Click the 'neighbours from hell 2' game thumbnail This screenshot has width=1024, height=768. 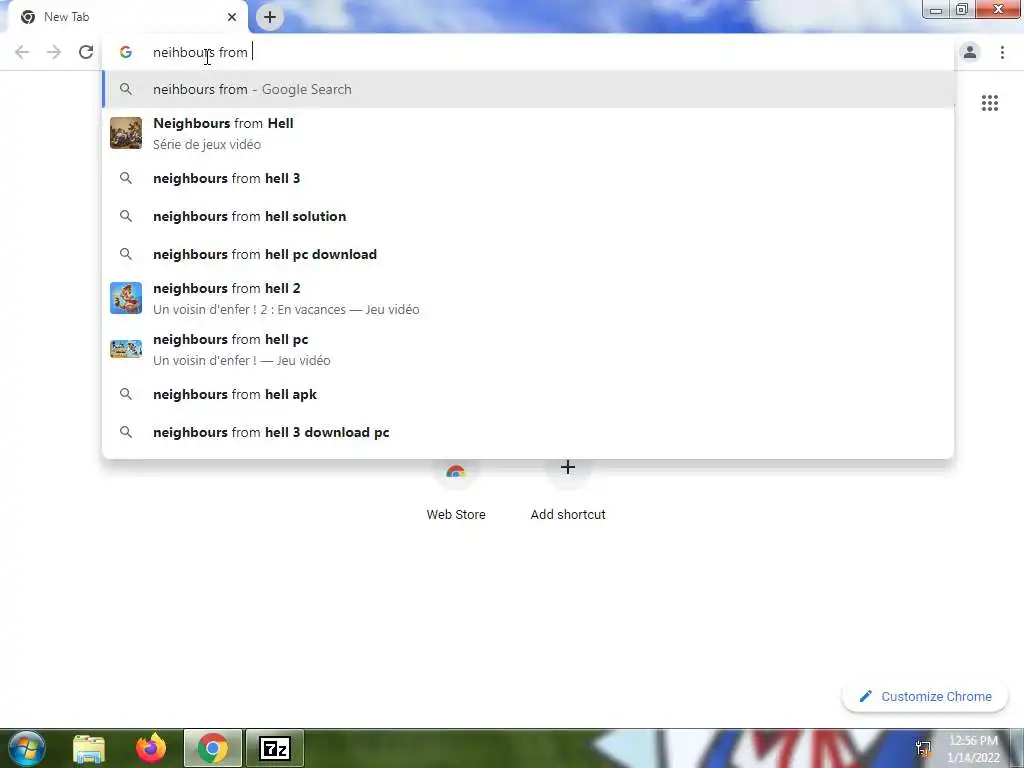click(x=126, y=298)
